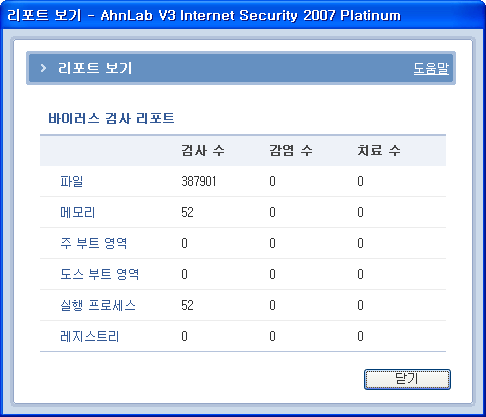Click the 파일 infected count value

pyautogui.click(x=272, y=181)
